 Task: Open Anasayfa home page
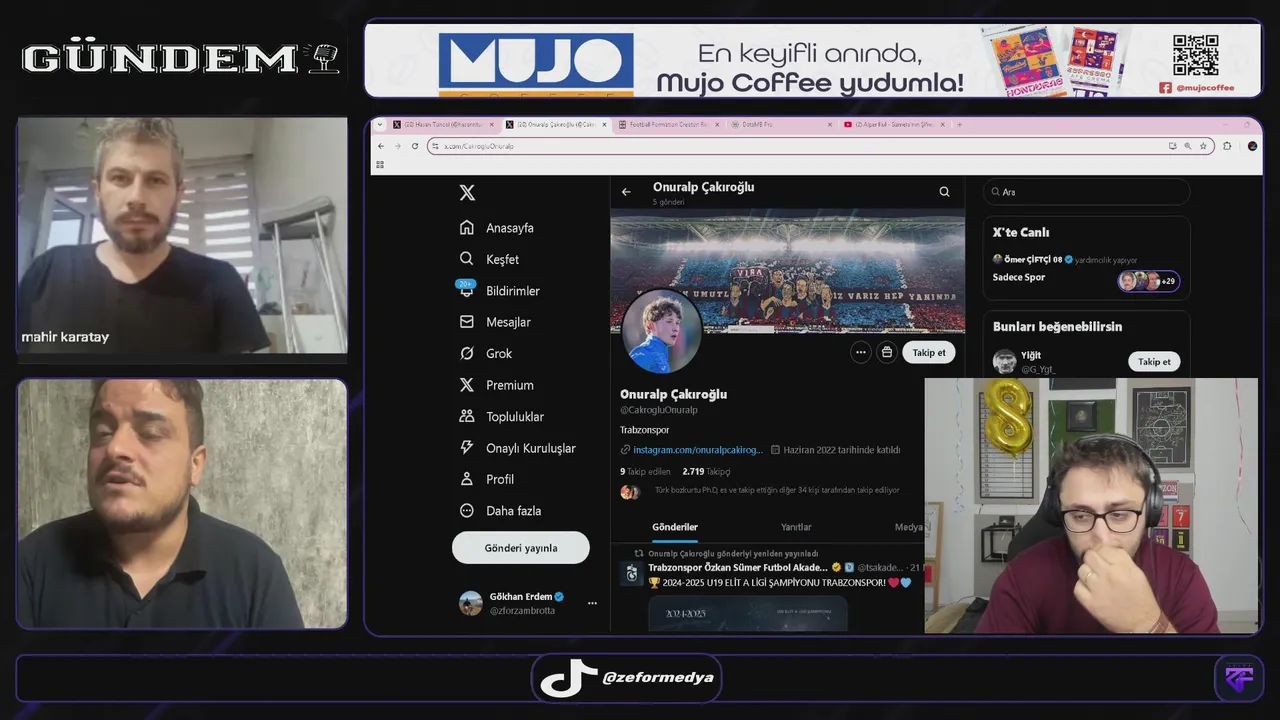497,228
